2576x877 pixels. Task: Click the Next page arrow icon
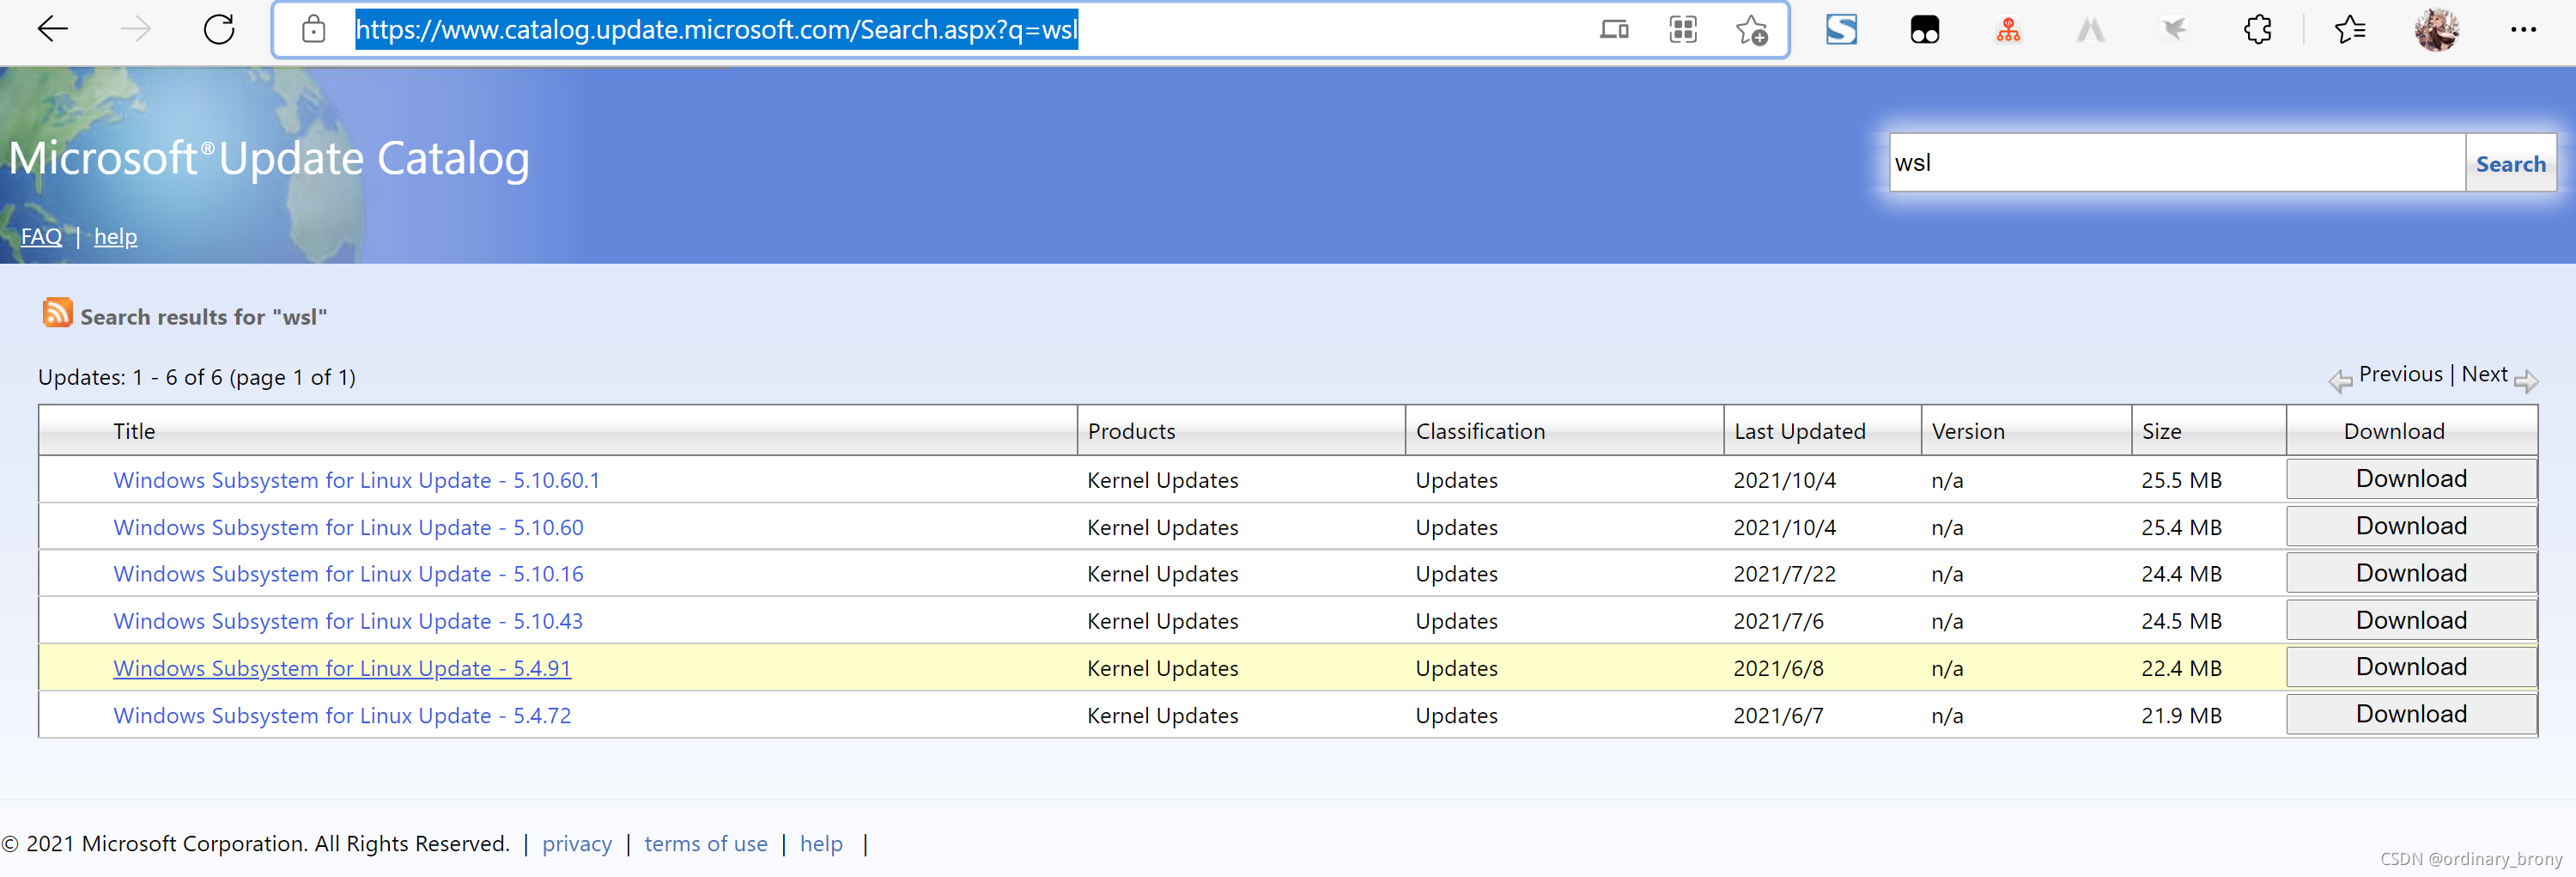coord(2526,380)
